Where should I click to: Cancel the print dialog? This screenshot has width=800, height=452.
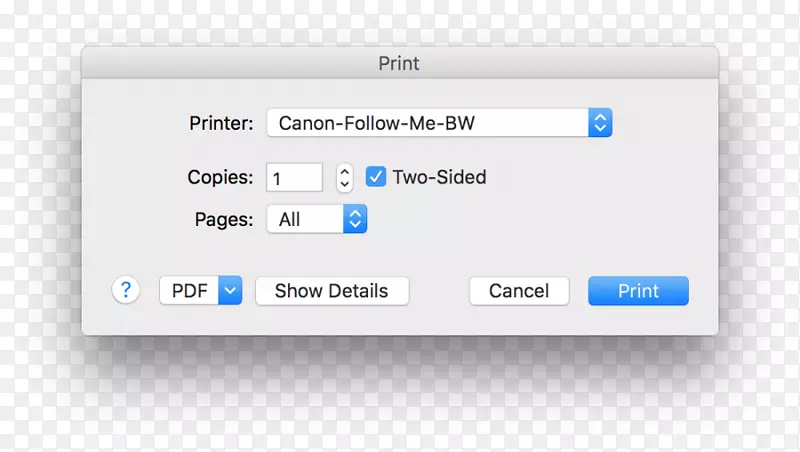coord(519,291)
